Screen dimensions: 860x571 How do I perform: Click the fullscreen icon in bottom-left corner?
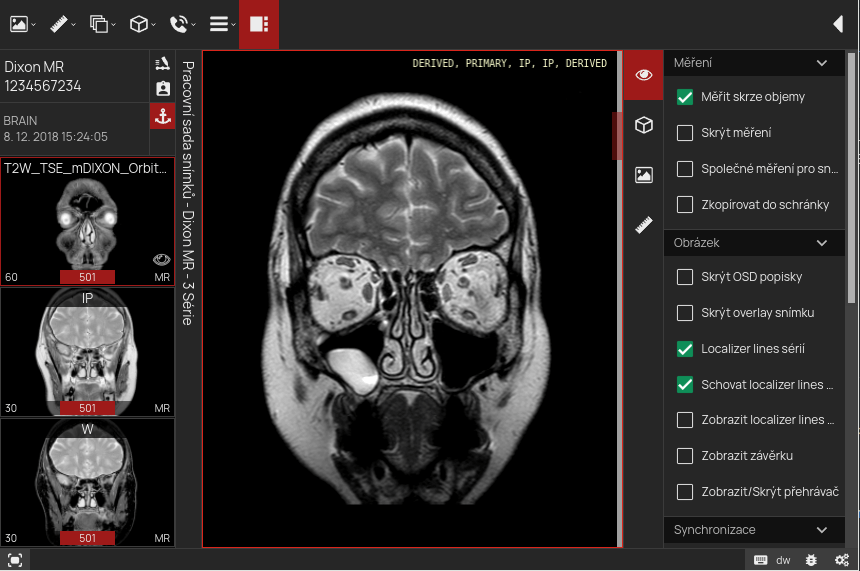click(15, 560)
